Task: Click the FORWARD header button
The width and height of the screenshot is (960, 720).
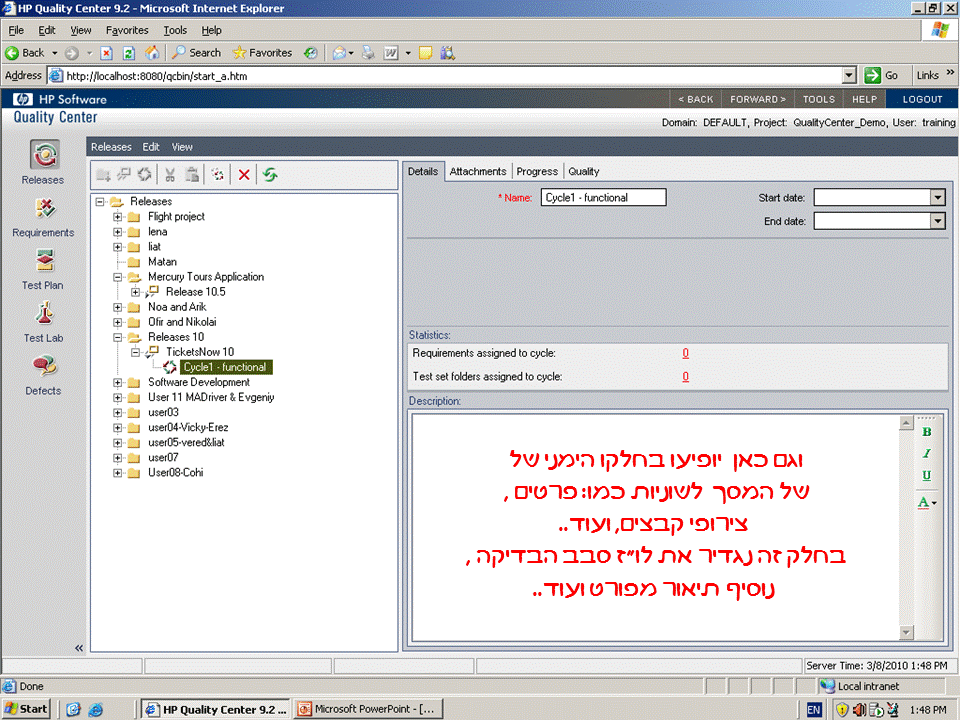Action: tap(757, 99)
